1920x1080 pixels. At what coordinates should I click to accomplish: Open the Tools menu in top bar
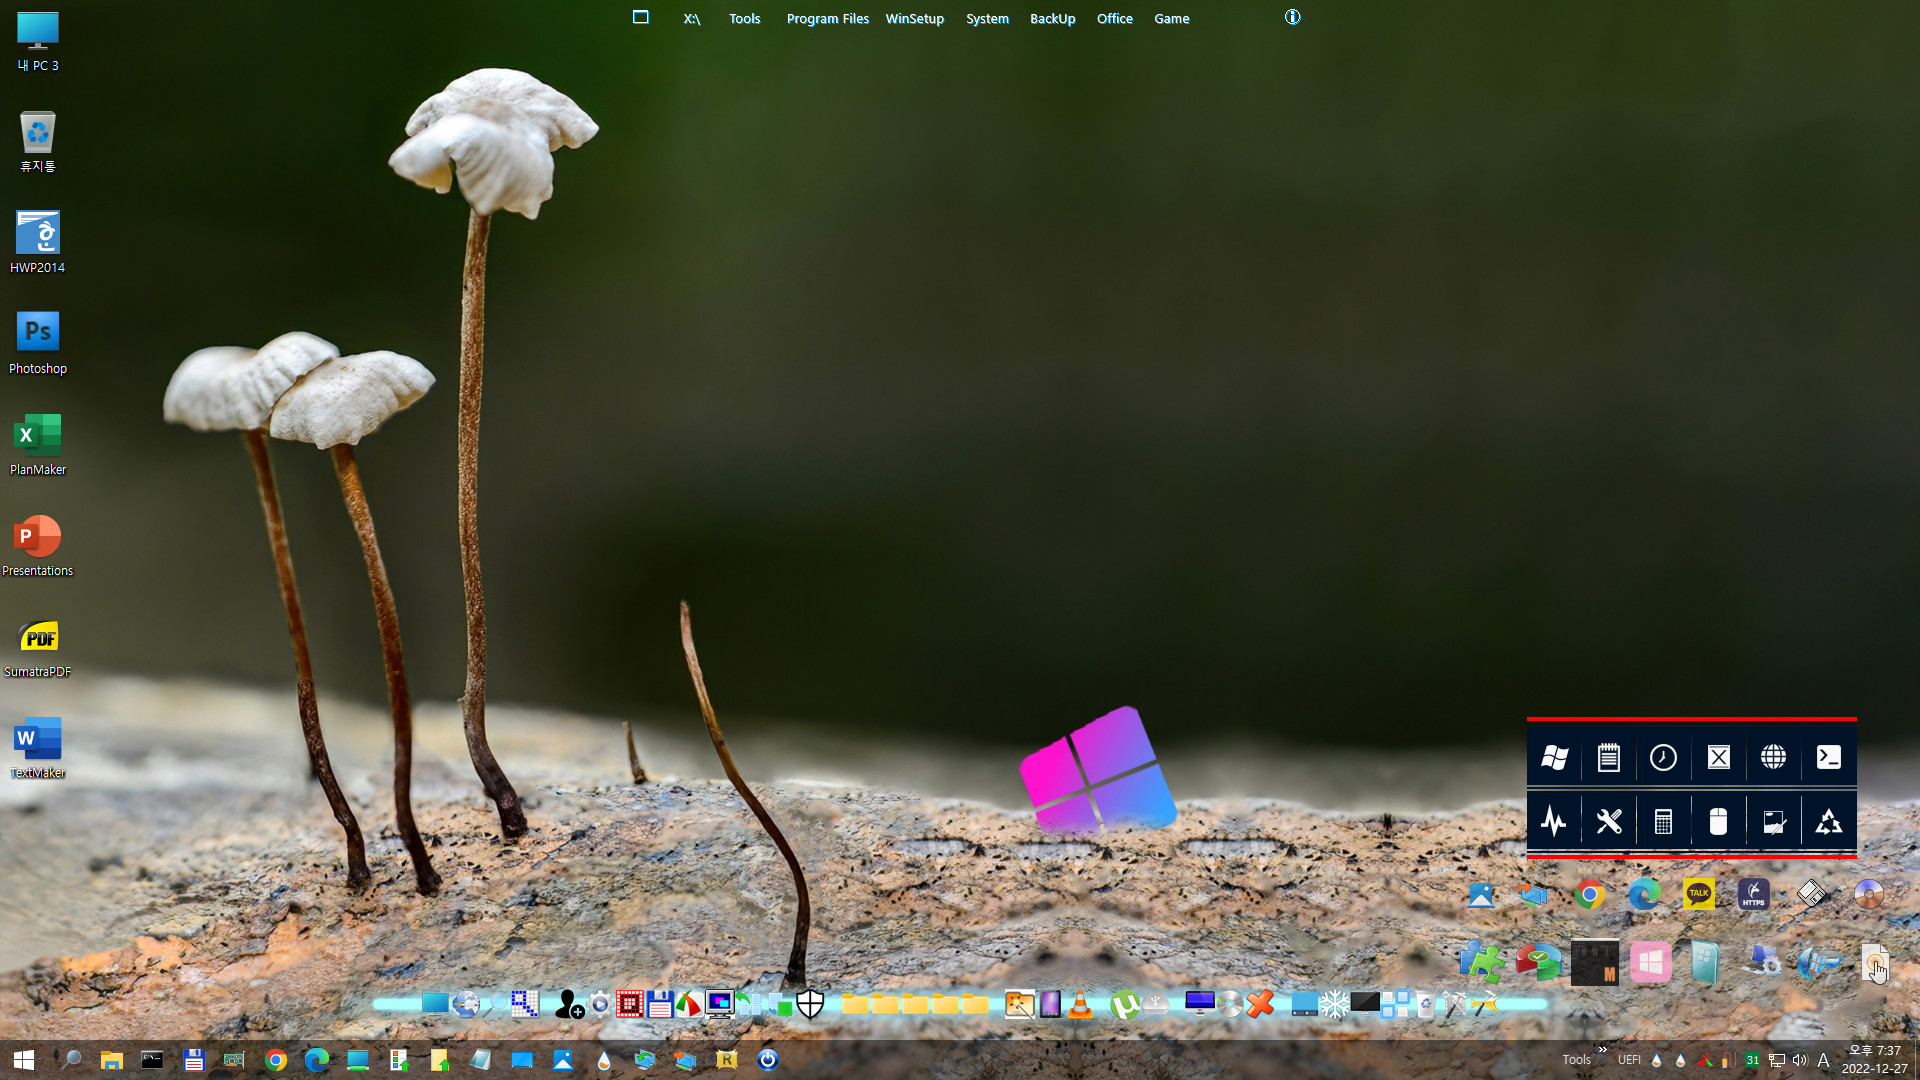tap(745, 18)
